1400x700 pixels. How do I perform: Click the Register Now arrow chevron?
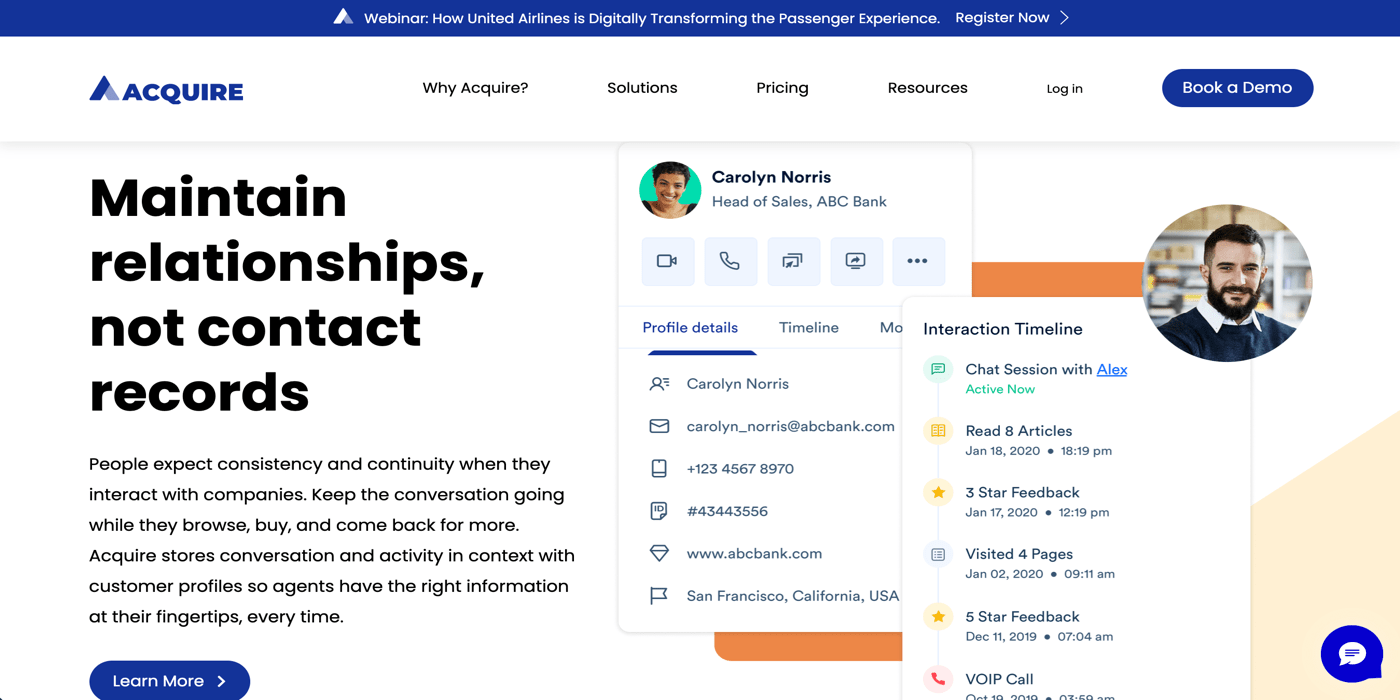[1065, 18]
